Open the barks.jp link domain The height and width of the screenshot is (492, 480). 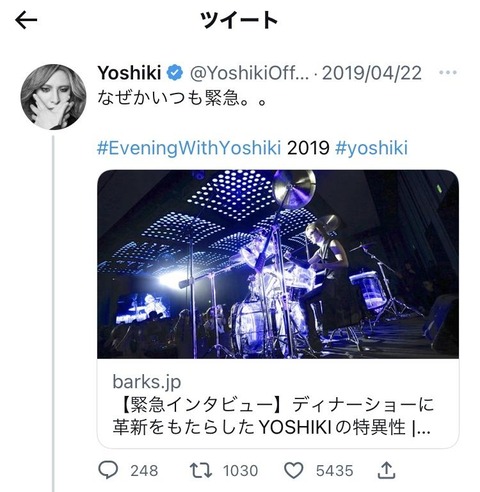tap(147, 382)
